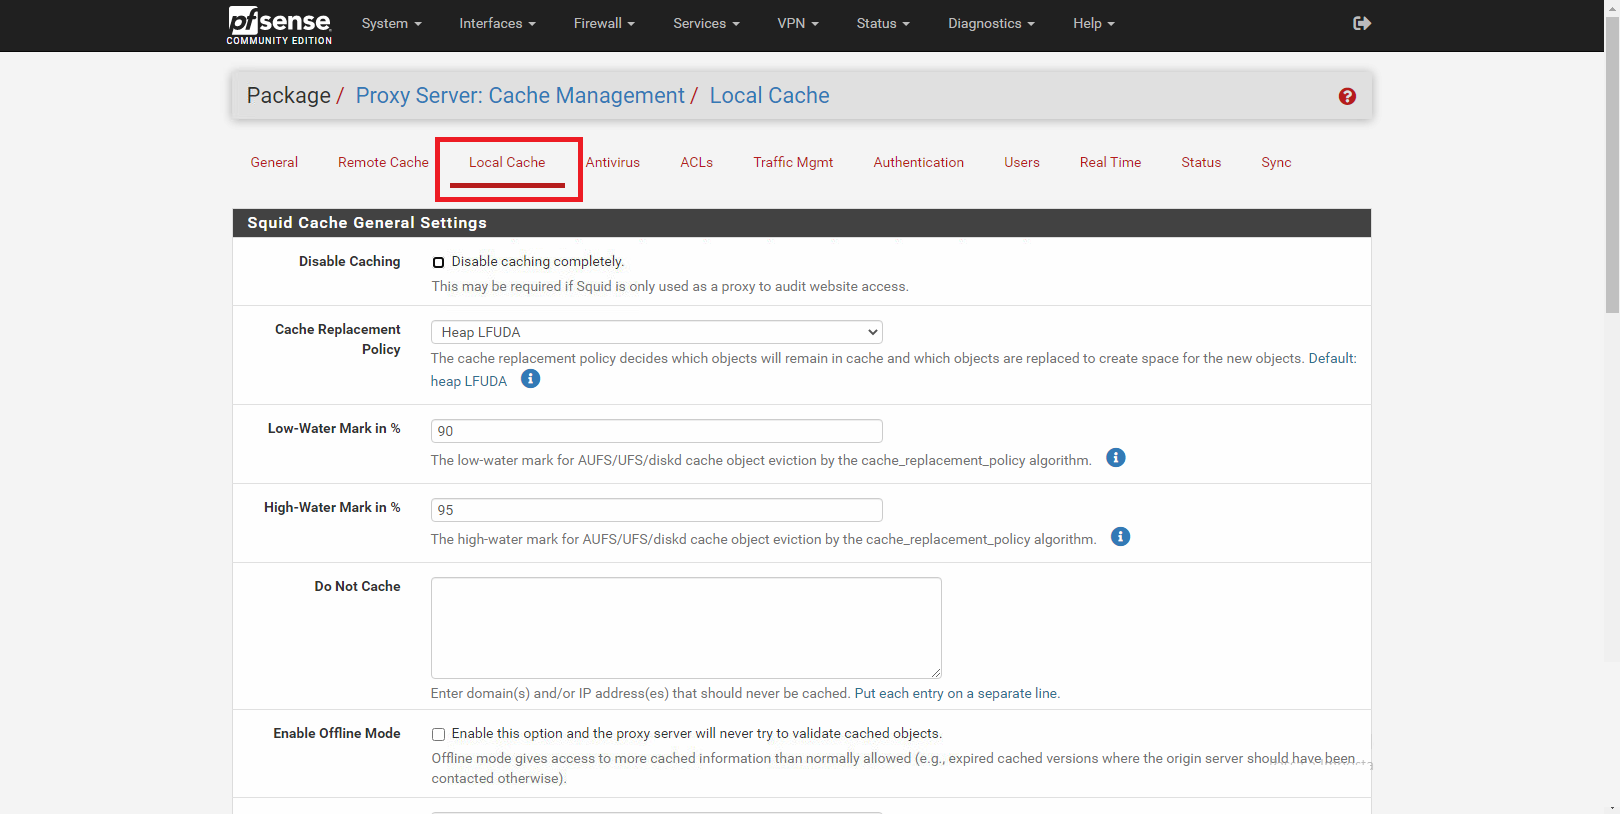
Task: Open the Status tab below the breadcrumb
Action: 1201,162
